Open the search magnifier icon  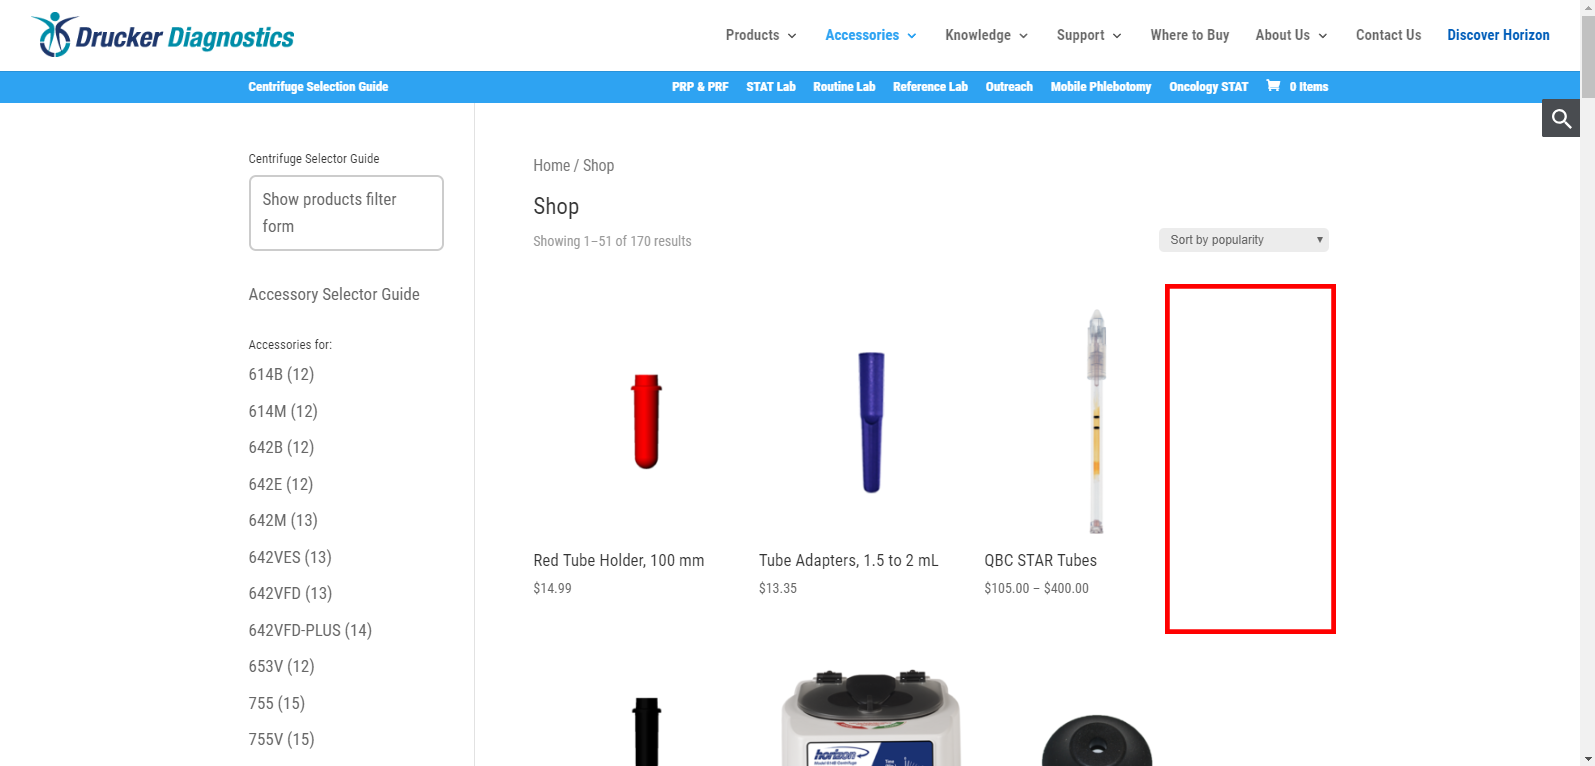coord(1561,119)
